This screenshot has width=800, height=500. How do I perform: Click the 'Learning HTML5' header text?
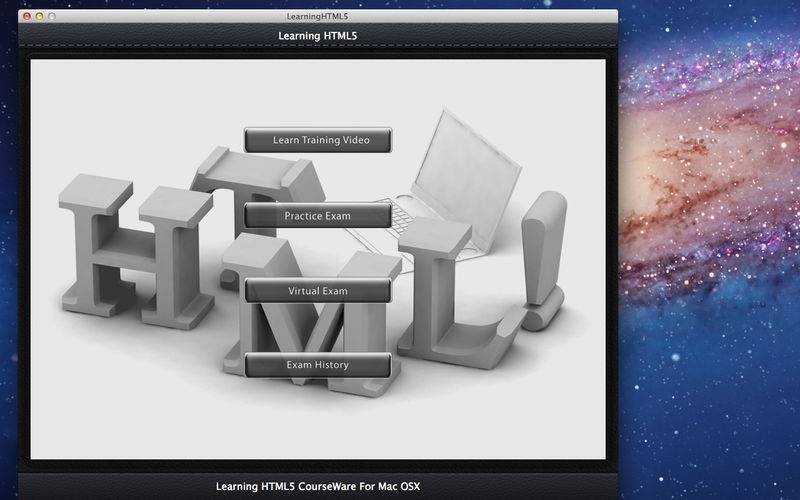(x=317, y=36)
